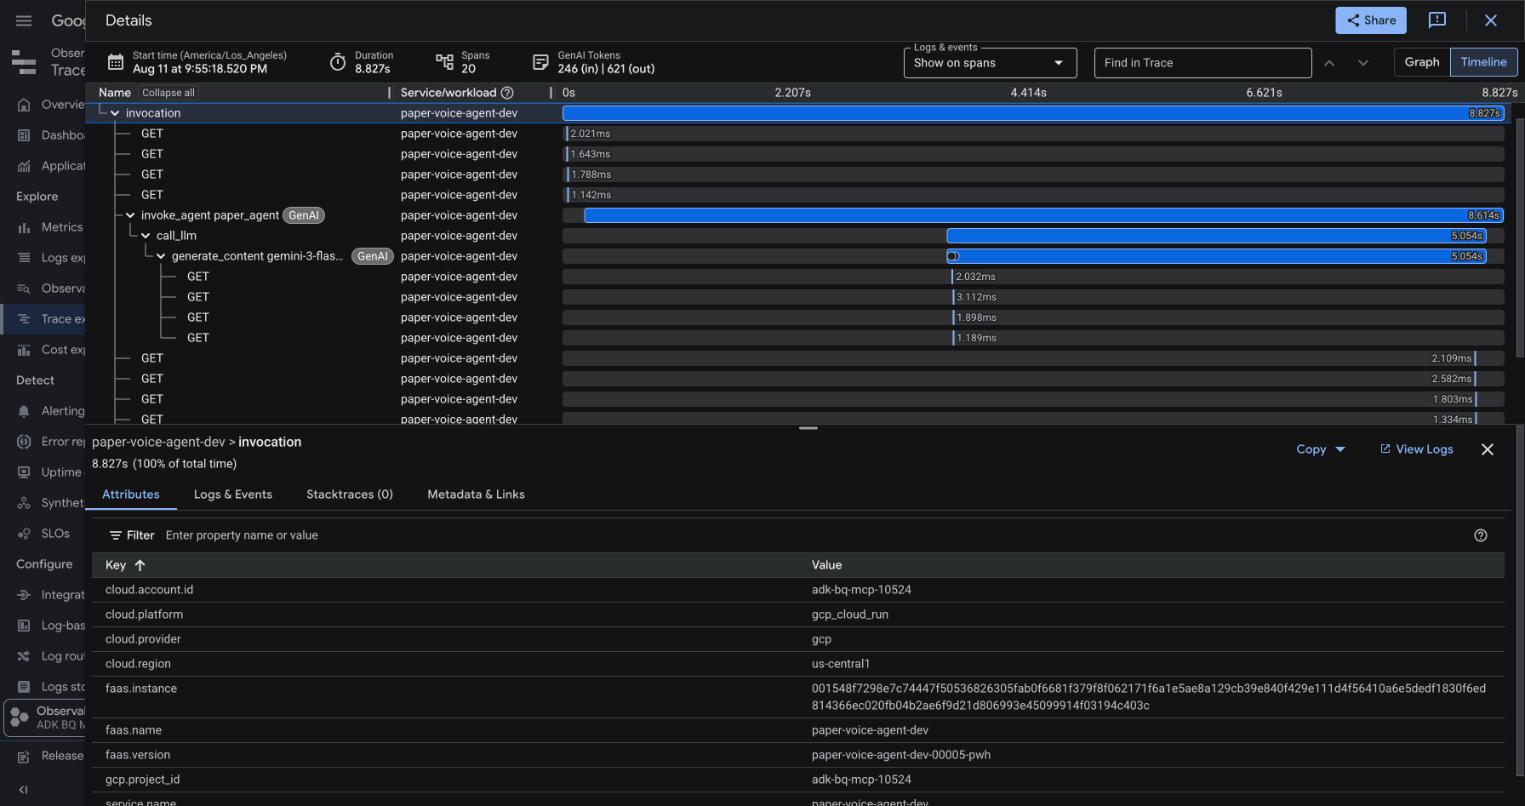Open the hamburger navigation menu
Image resolution: width=1525 pixels, height=806 pixels.
tap(24, 20)
